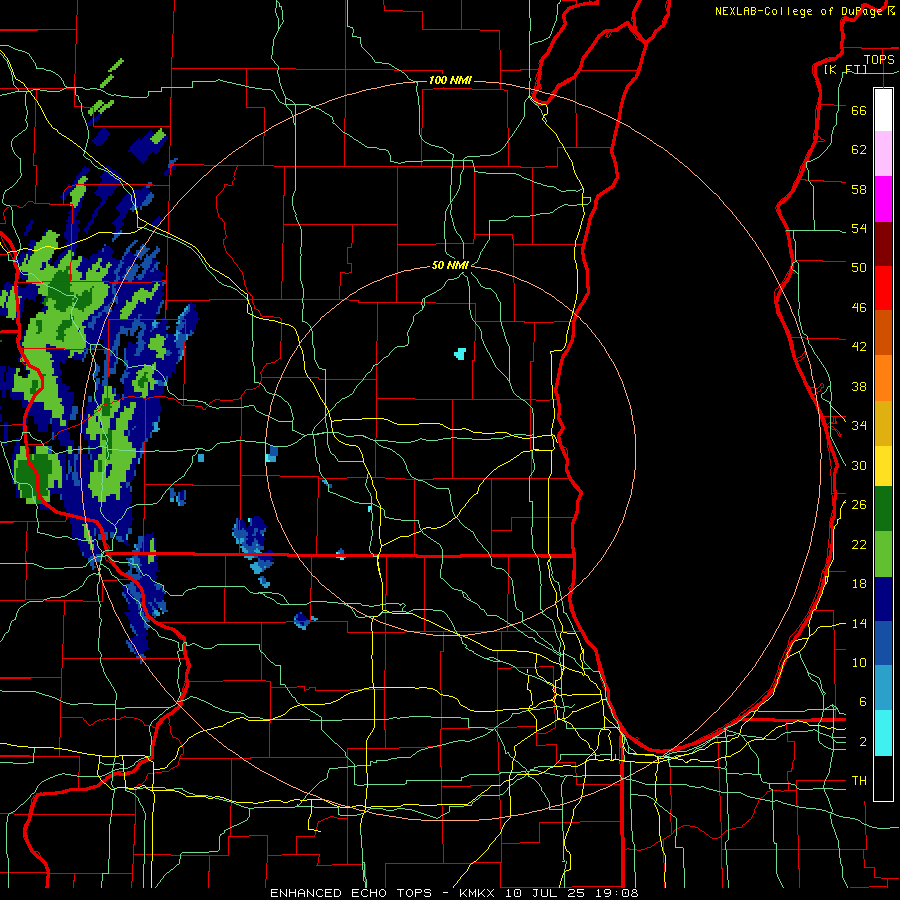Click the "KMKX" radar site identifier
The height and width of the screenshot is (900, 900).
[479, 893]
